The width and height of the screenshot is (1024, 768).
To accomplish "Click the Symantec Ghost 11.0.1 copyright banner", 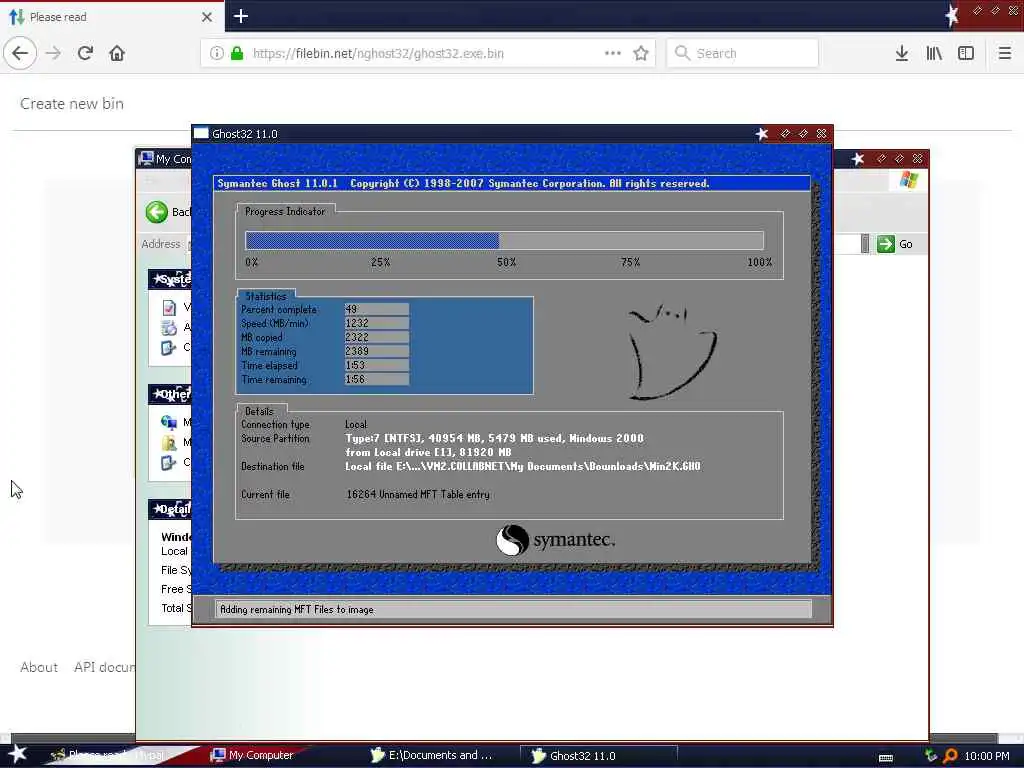I will click(x=512, y=183).
